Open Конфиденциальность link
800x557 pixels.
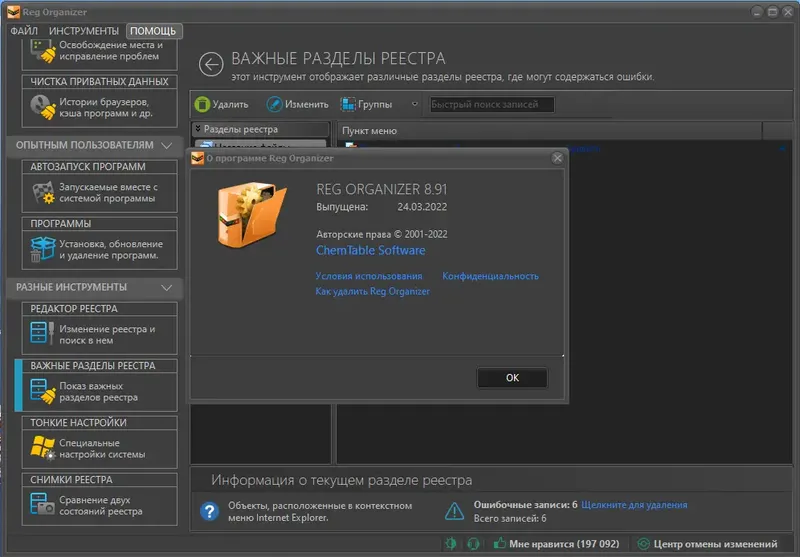click(490, 276)
